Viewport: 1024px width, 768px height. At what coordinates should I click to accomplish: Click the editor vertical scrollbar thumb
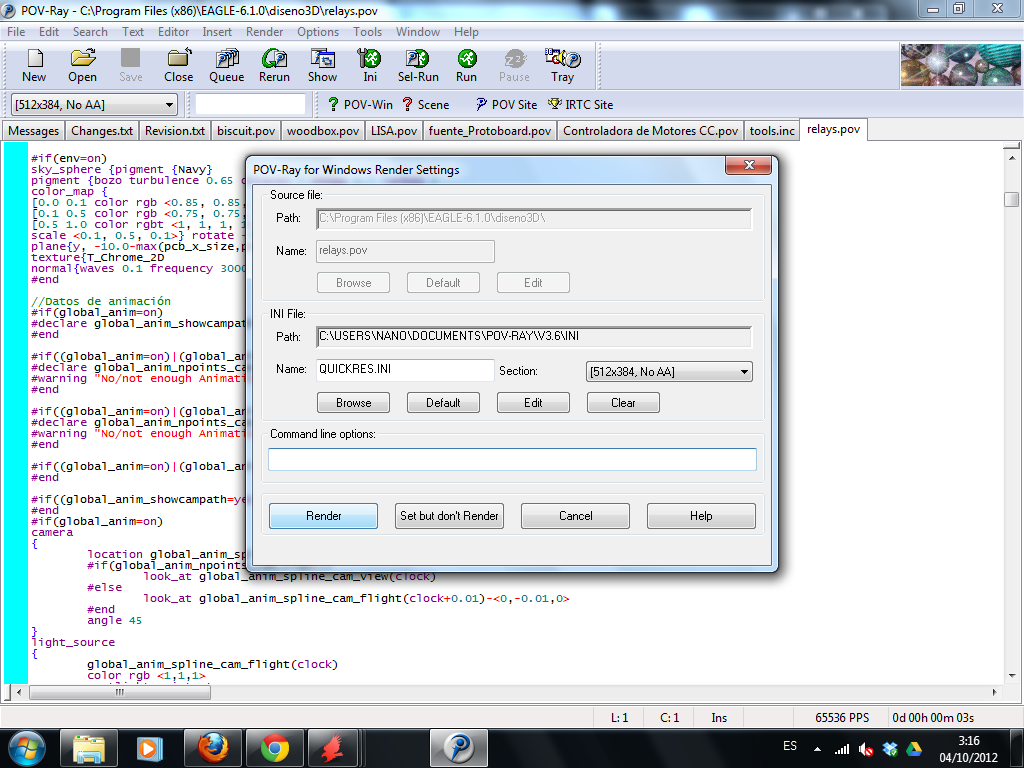[1011, 199]
